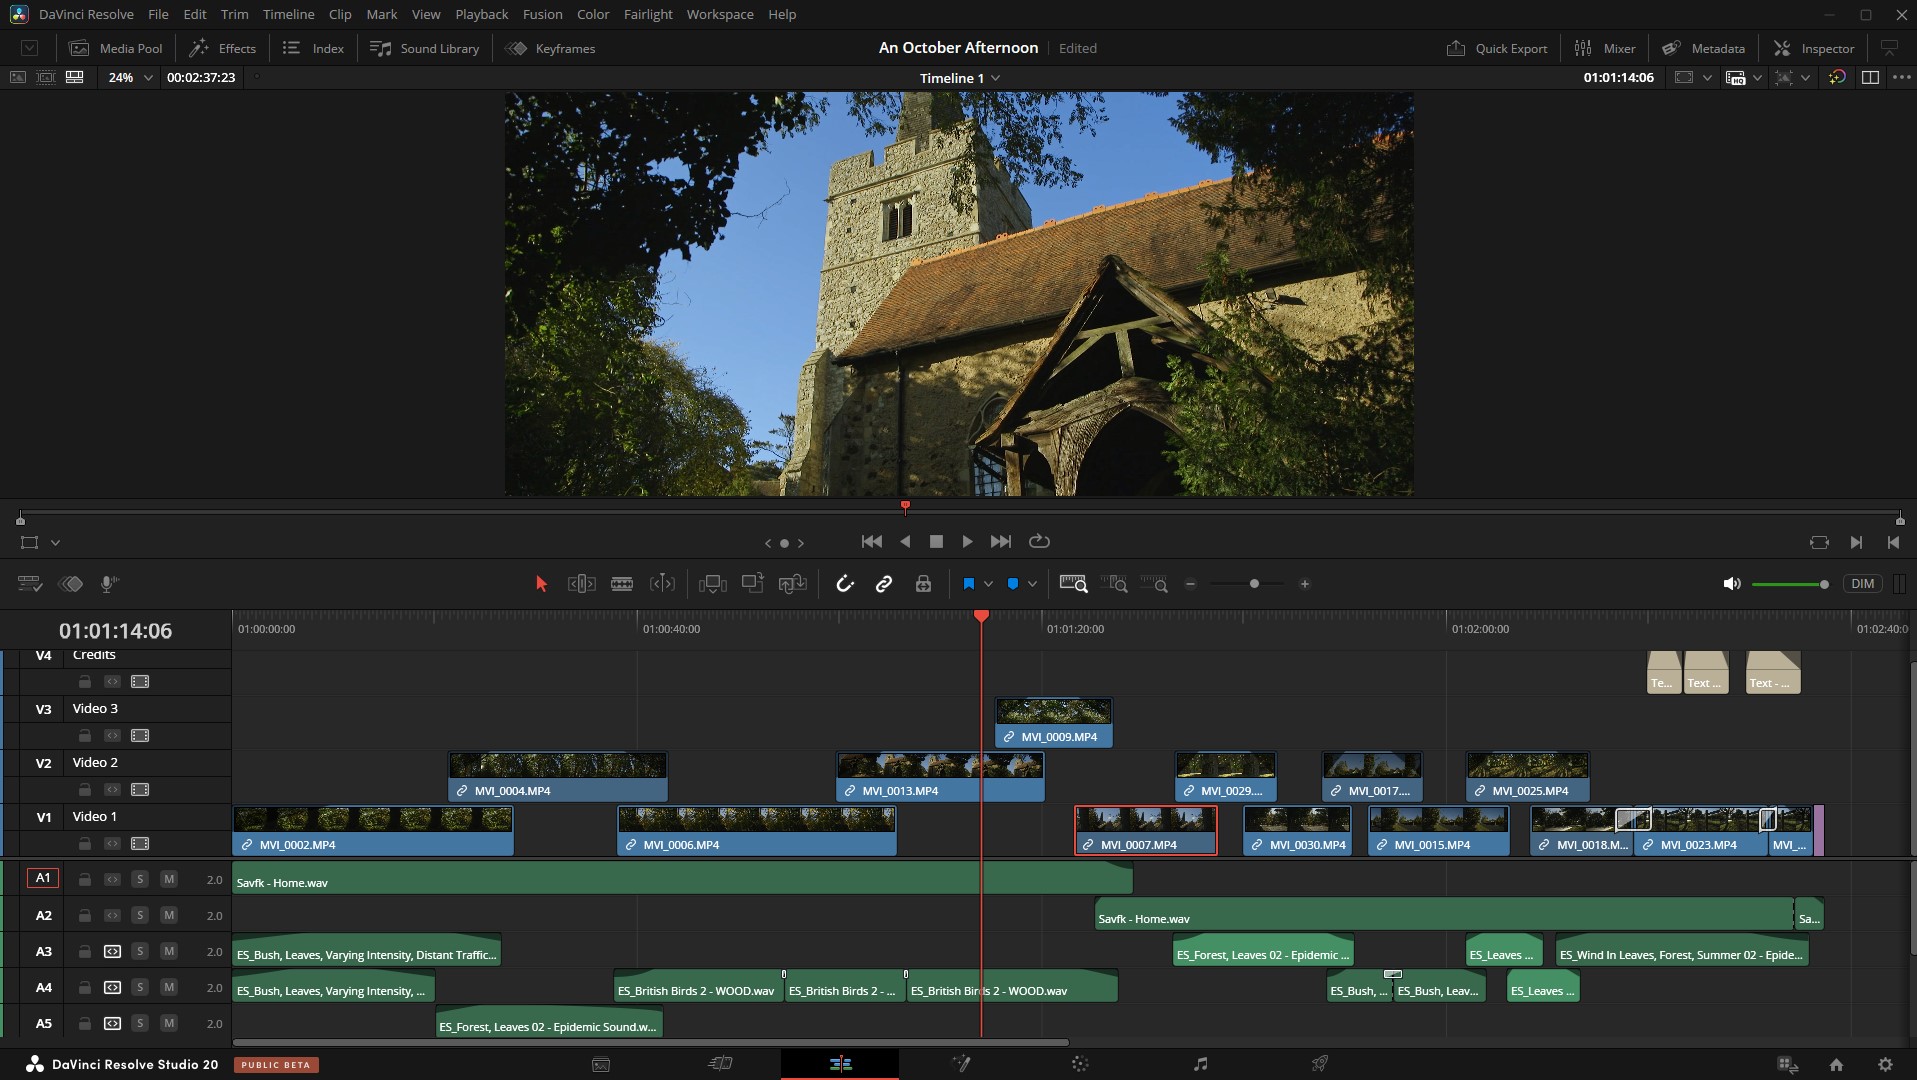
Task: Open the Mixer panel
Action: coord(1604,48)
